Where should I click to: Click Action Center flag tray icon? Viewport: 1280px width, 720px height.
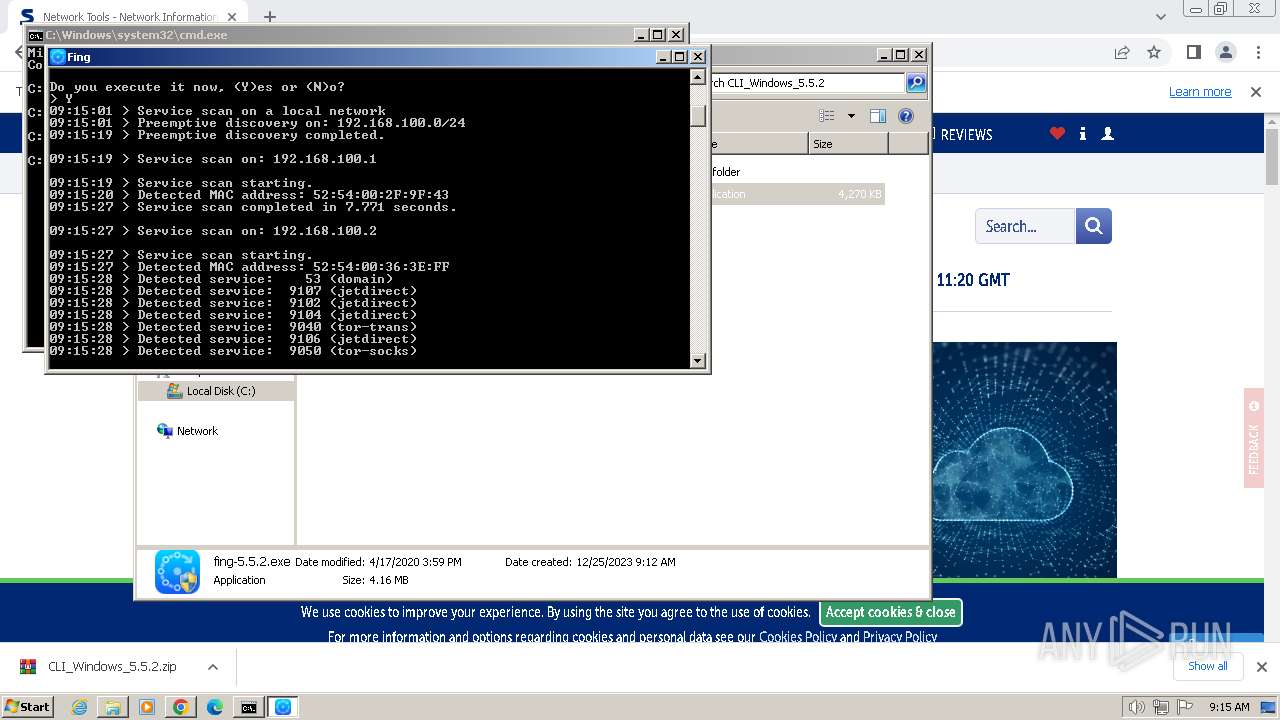coord(1185,707)
